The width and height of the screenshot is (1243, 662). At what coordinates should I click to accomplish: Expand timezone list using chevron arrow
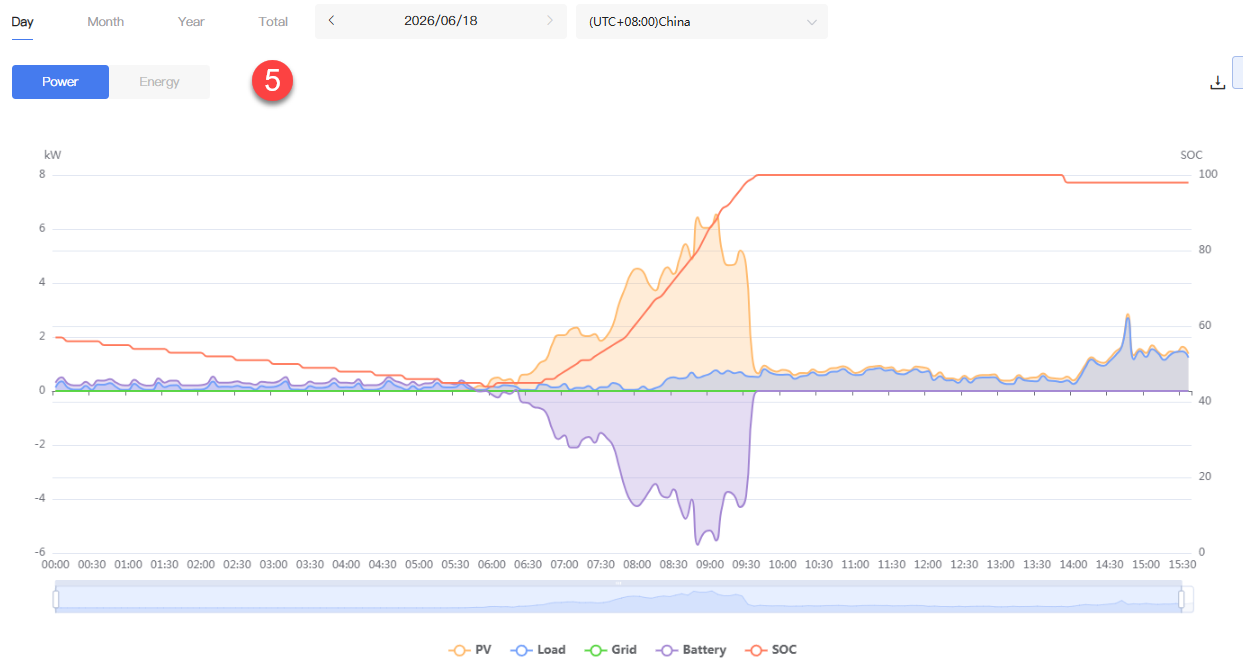point(811,21)
